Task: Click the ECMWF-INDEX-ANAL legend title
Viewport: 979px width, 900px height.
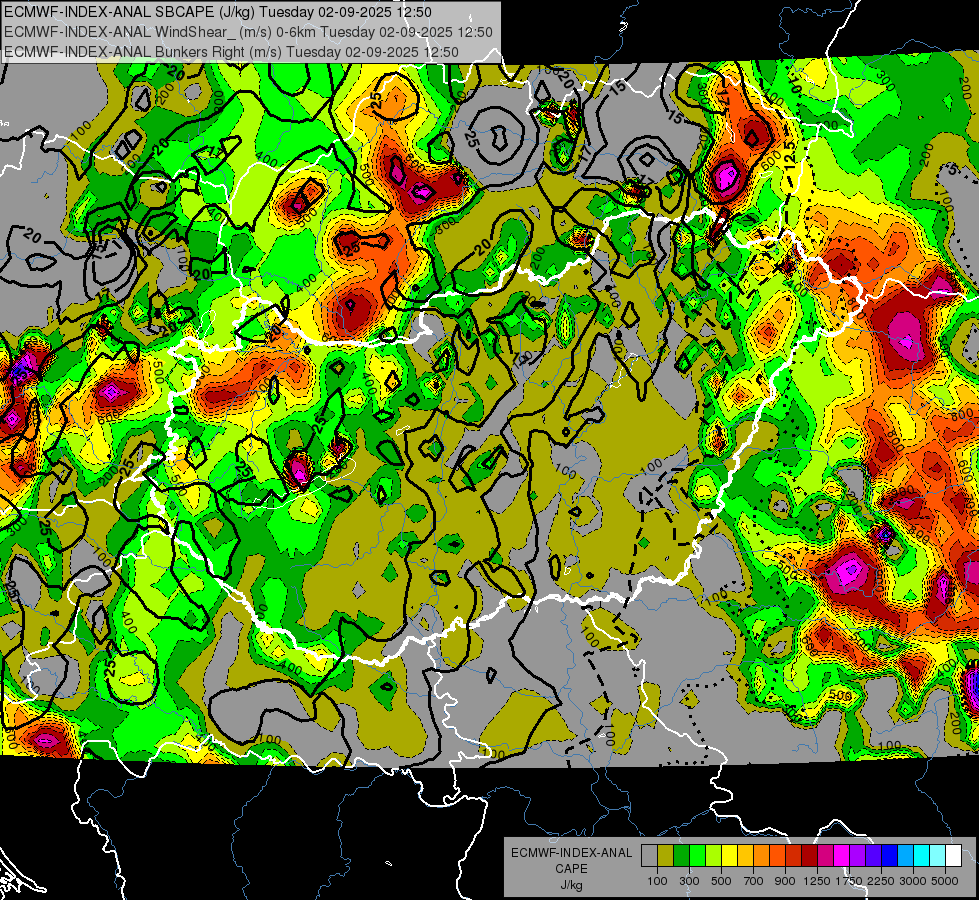Action: coord(571,853)
